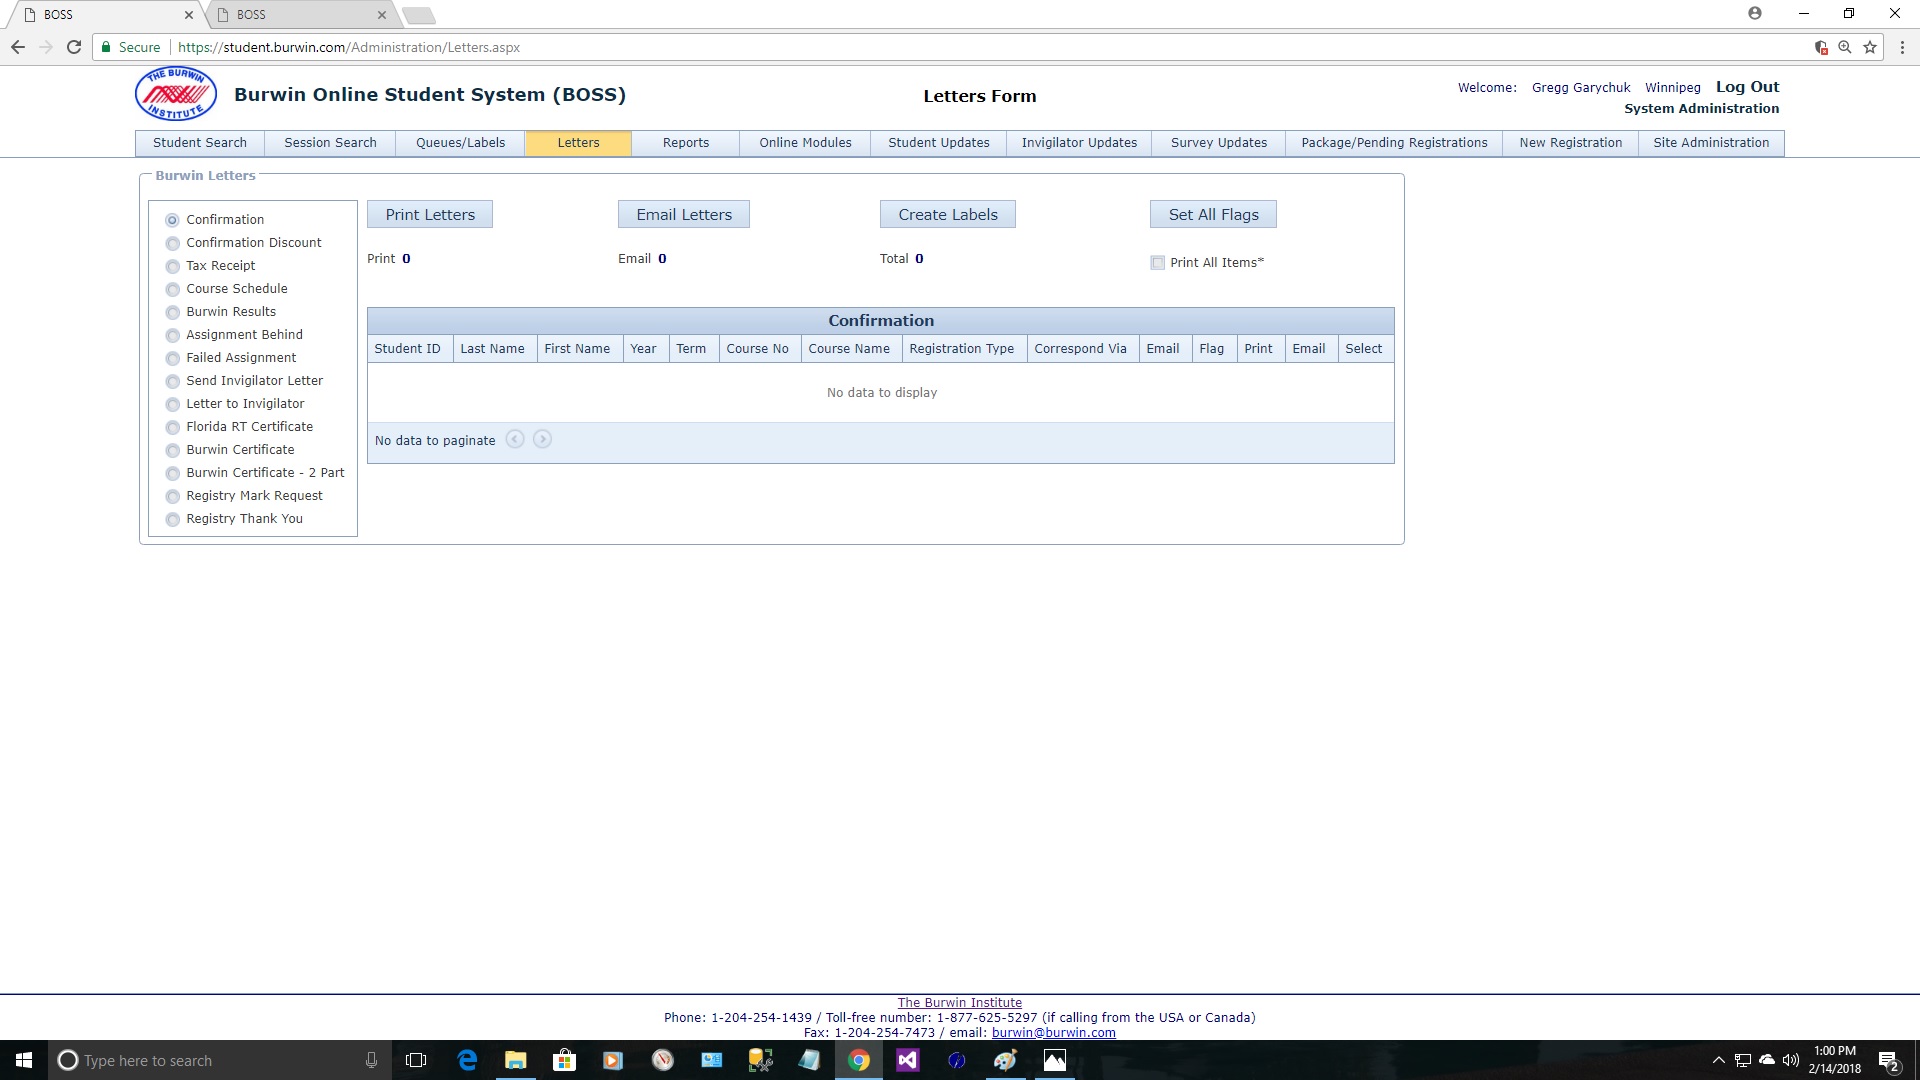1920x1080 pixels.
Task: Select the Reports navigation tab
Action: click(x=684, y=142)
